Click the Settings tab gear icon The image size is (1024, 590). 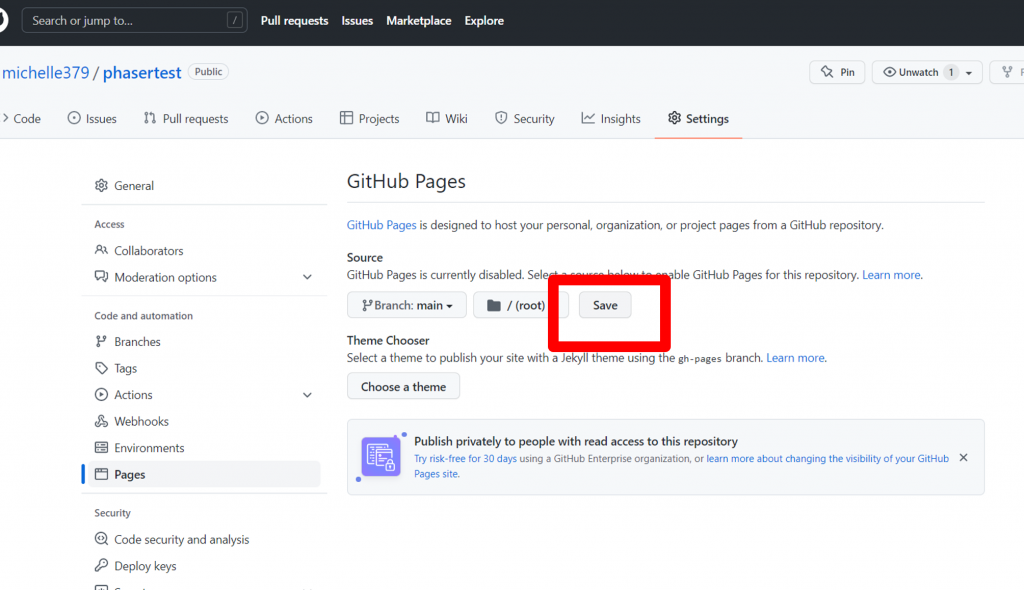tap(674, 118)
